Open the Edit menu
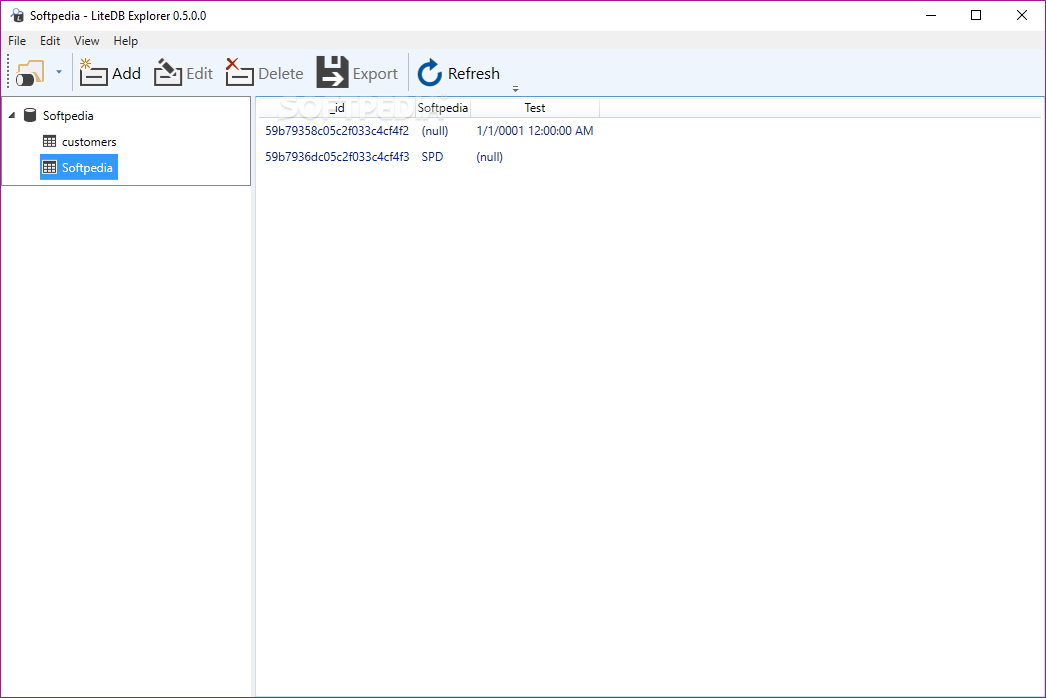 [x=50, y=41]
